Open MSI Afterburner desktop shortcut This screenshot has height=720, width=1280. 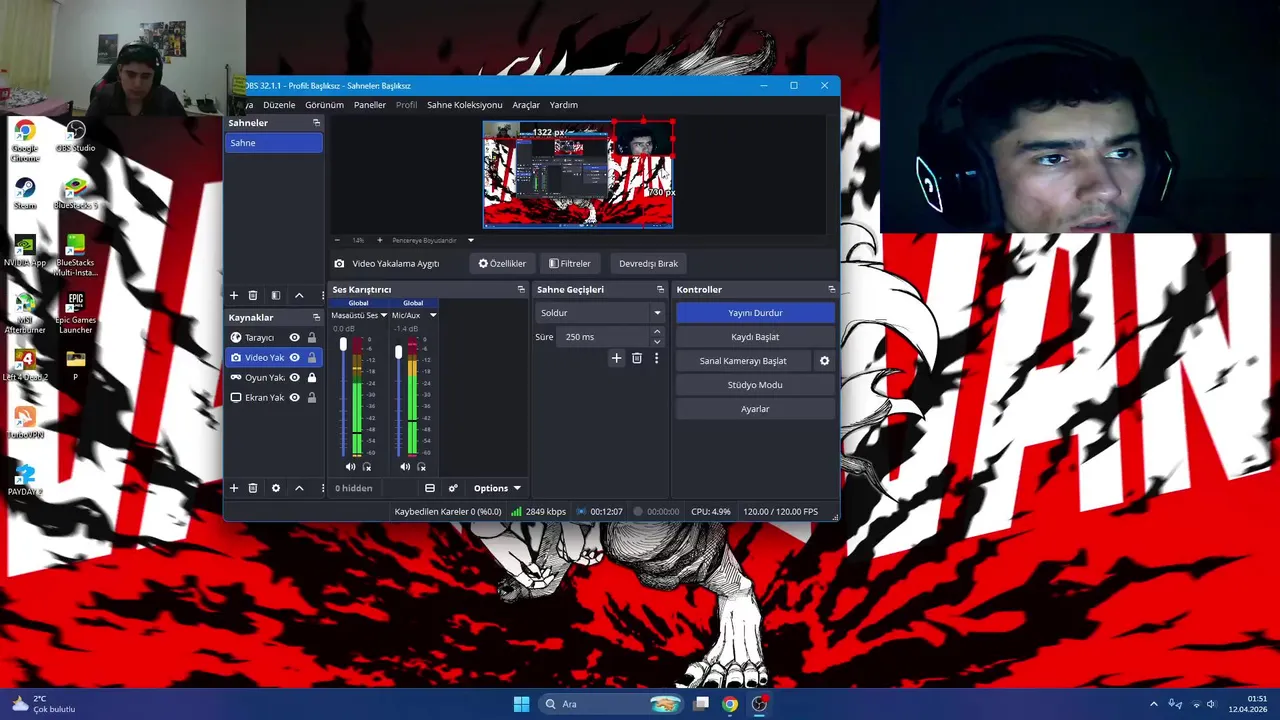(x=25, y=312)
